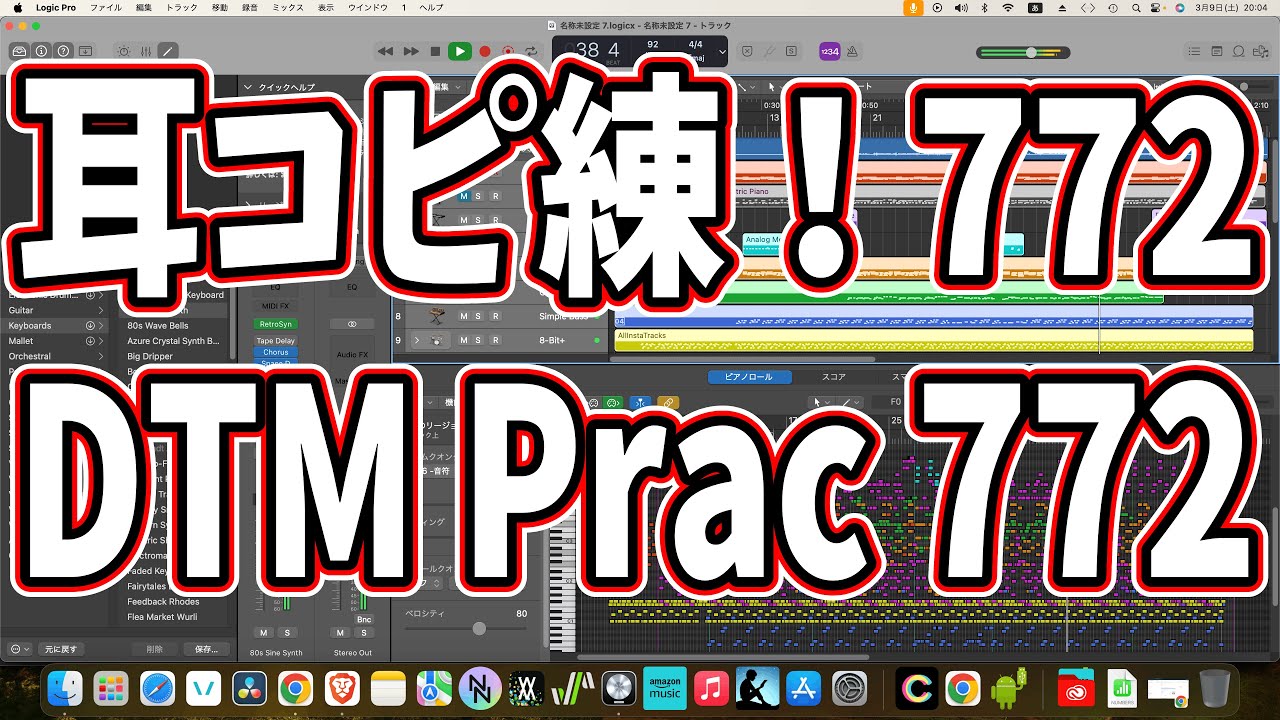1280x720 pixels.
Task: Select the 80s Wave Bells patch
Action: [157, 326]
